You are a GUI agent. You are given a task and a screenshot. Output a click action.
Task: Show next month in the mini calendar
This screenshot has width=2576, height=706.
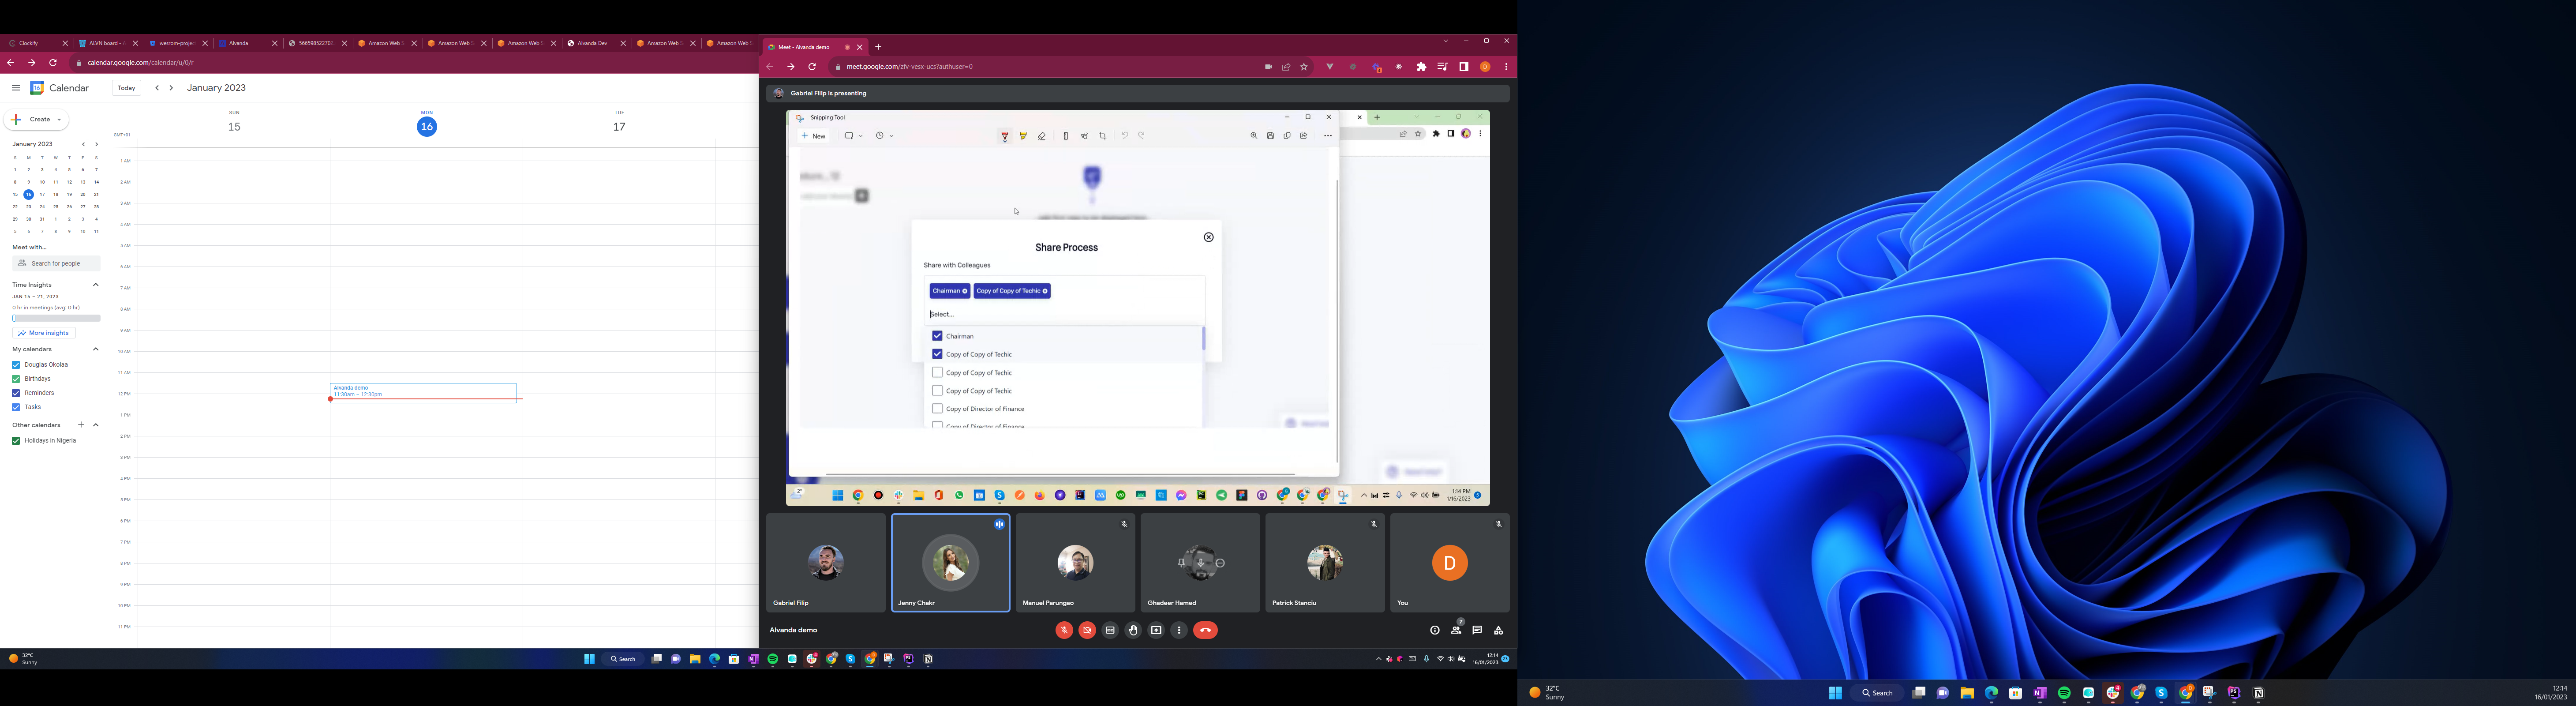[96, 144]
